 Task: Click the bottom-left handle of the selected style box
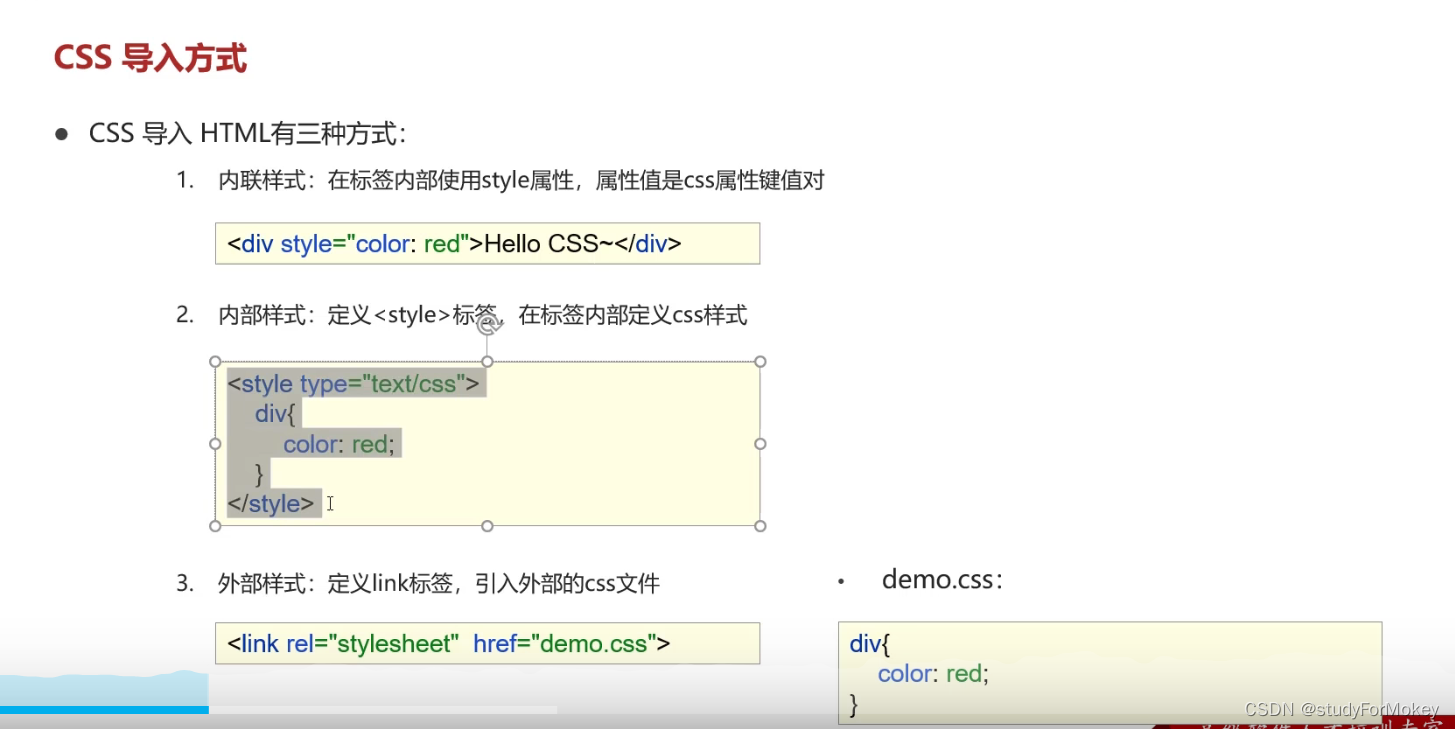(x=215, y=525)
